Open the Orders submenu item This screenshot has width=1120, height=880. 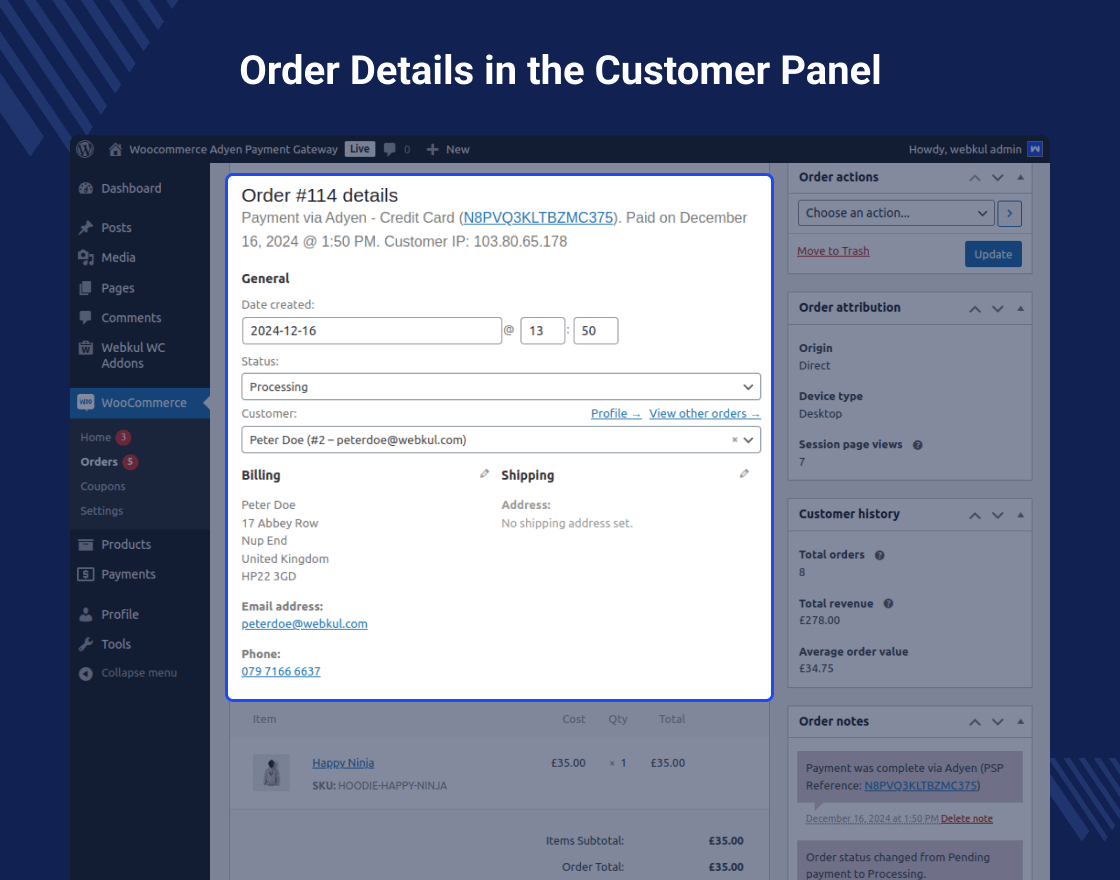[x=99, y=461]
